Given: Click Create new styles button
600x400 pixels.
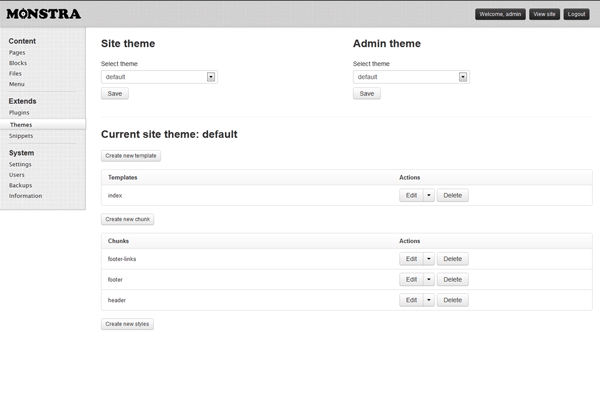Looking at the screenshot, I should click(x=127, y=324).
